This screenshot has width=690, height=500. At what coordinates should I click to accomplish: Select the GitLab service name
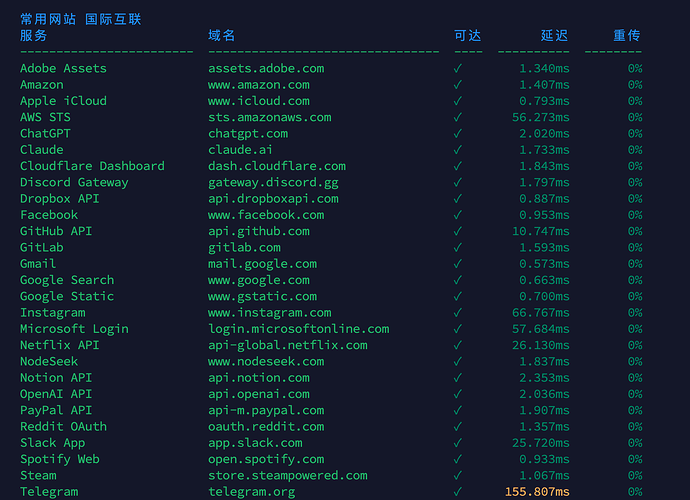tap(42, 248)
